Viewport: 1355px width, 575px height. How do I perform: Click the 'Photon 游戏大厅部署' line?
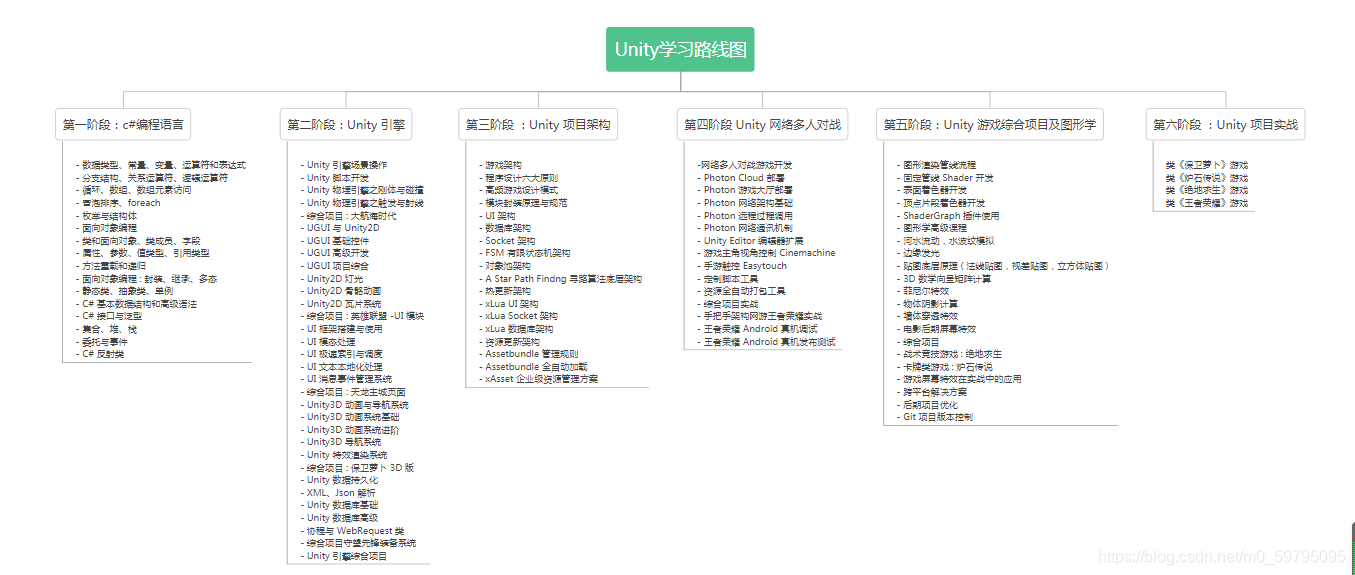(x=744, y=190)
